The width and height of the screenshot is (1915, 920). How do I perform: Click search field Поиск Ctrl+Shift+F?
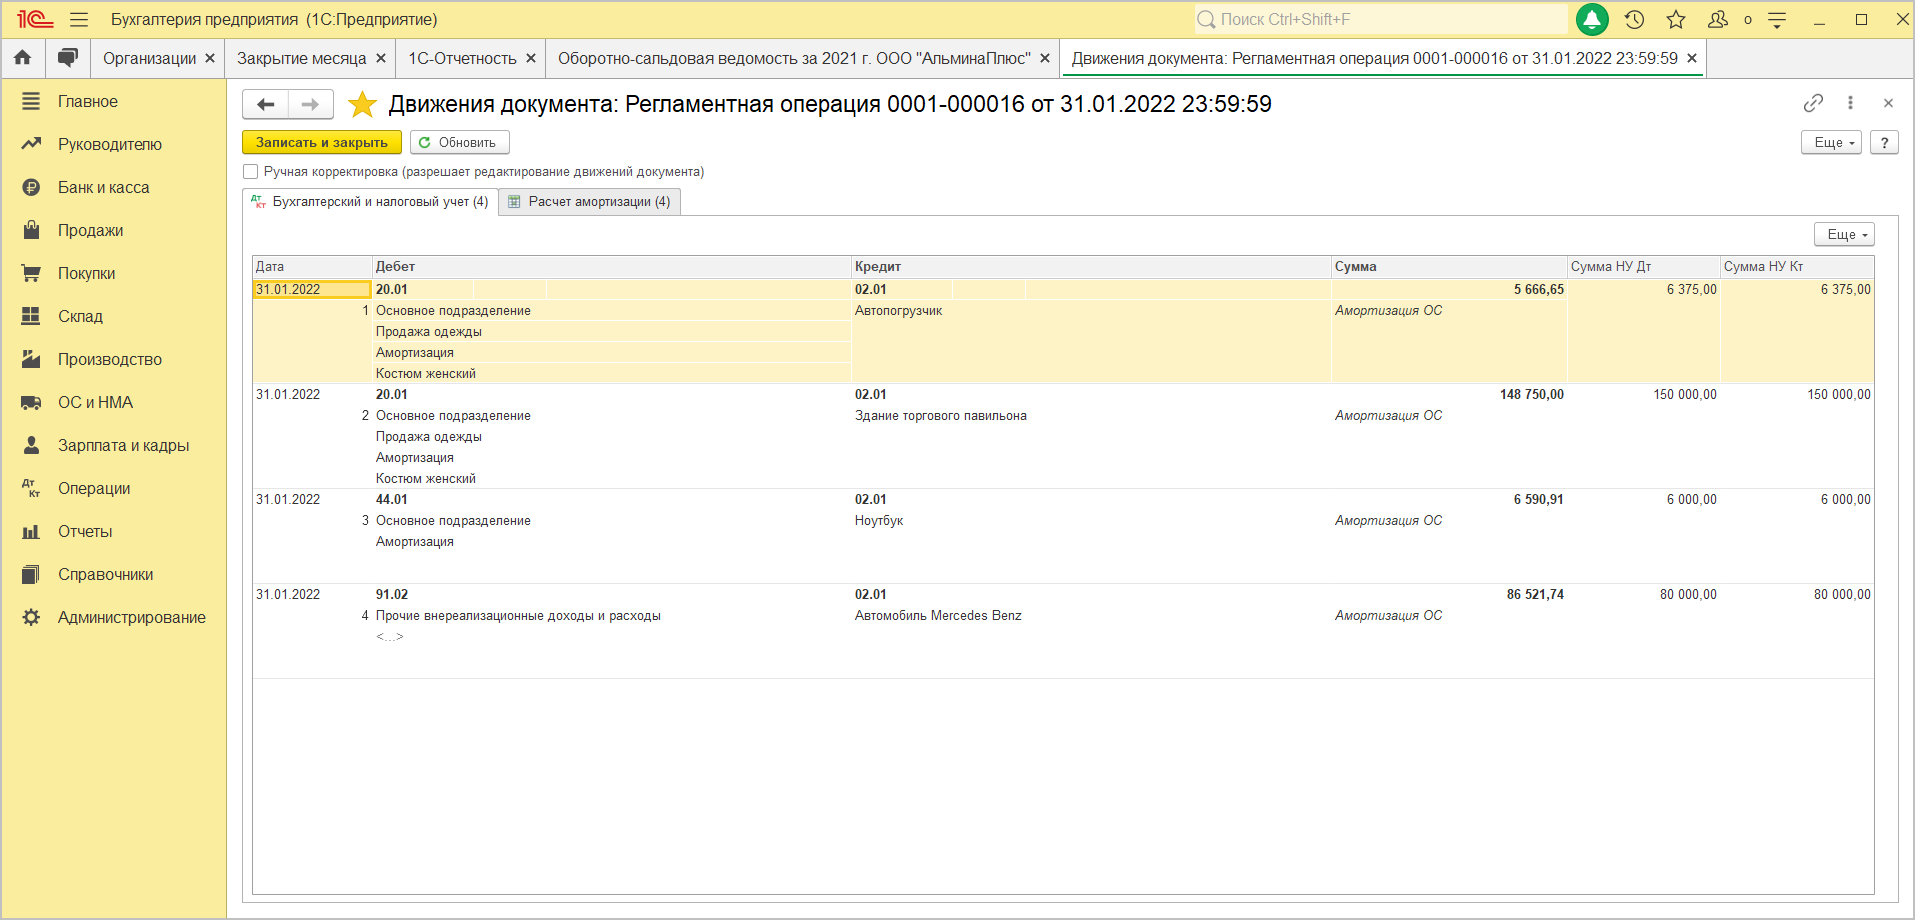point(1380,20)
